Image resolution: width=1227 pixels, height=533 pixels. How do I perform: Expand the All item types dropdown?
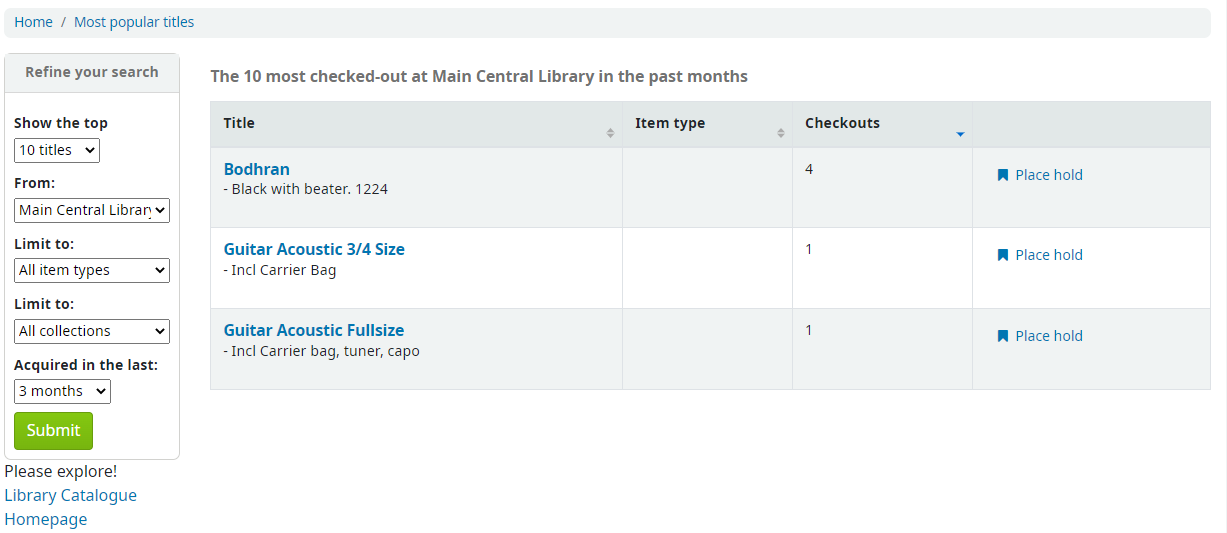point(92,270)
